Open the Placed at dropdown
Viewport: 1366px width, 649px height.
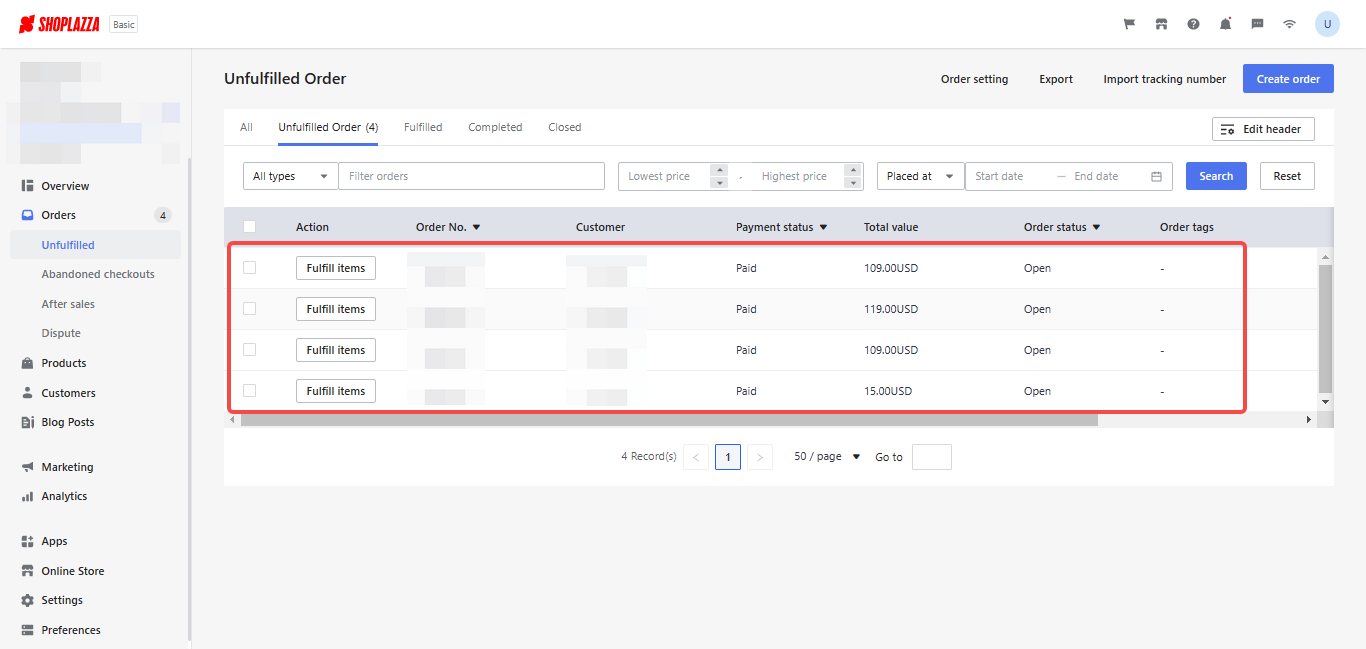(921, 176)
